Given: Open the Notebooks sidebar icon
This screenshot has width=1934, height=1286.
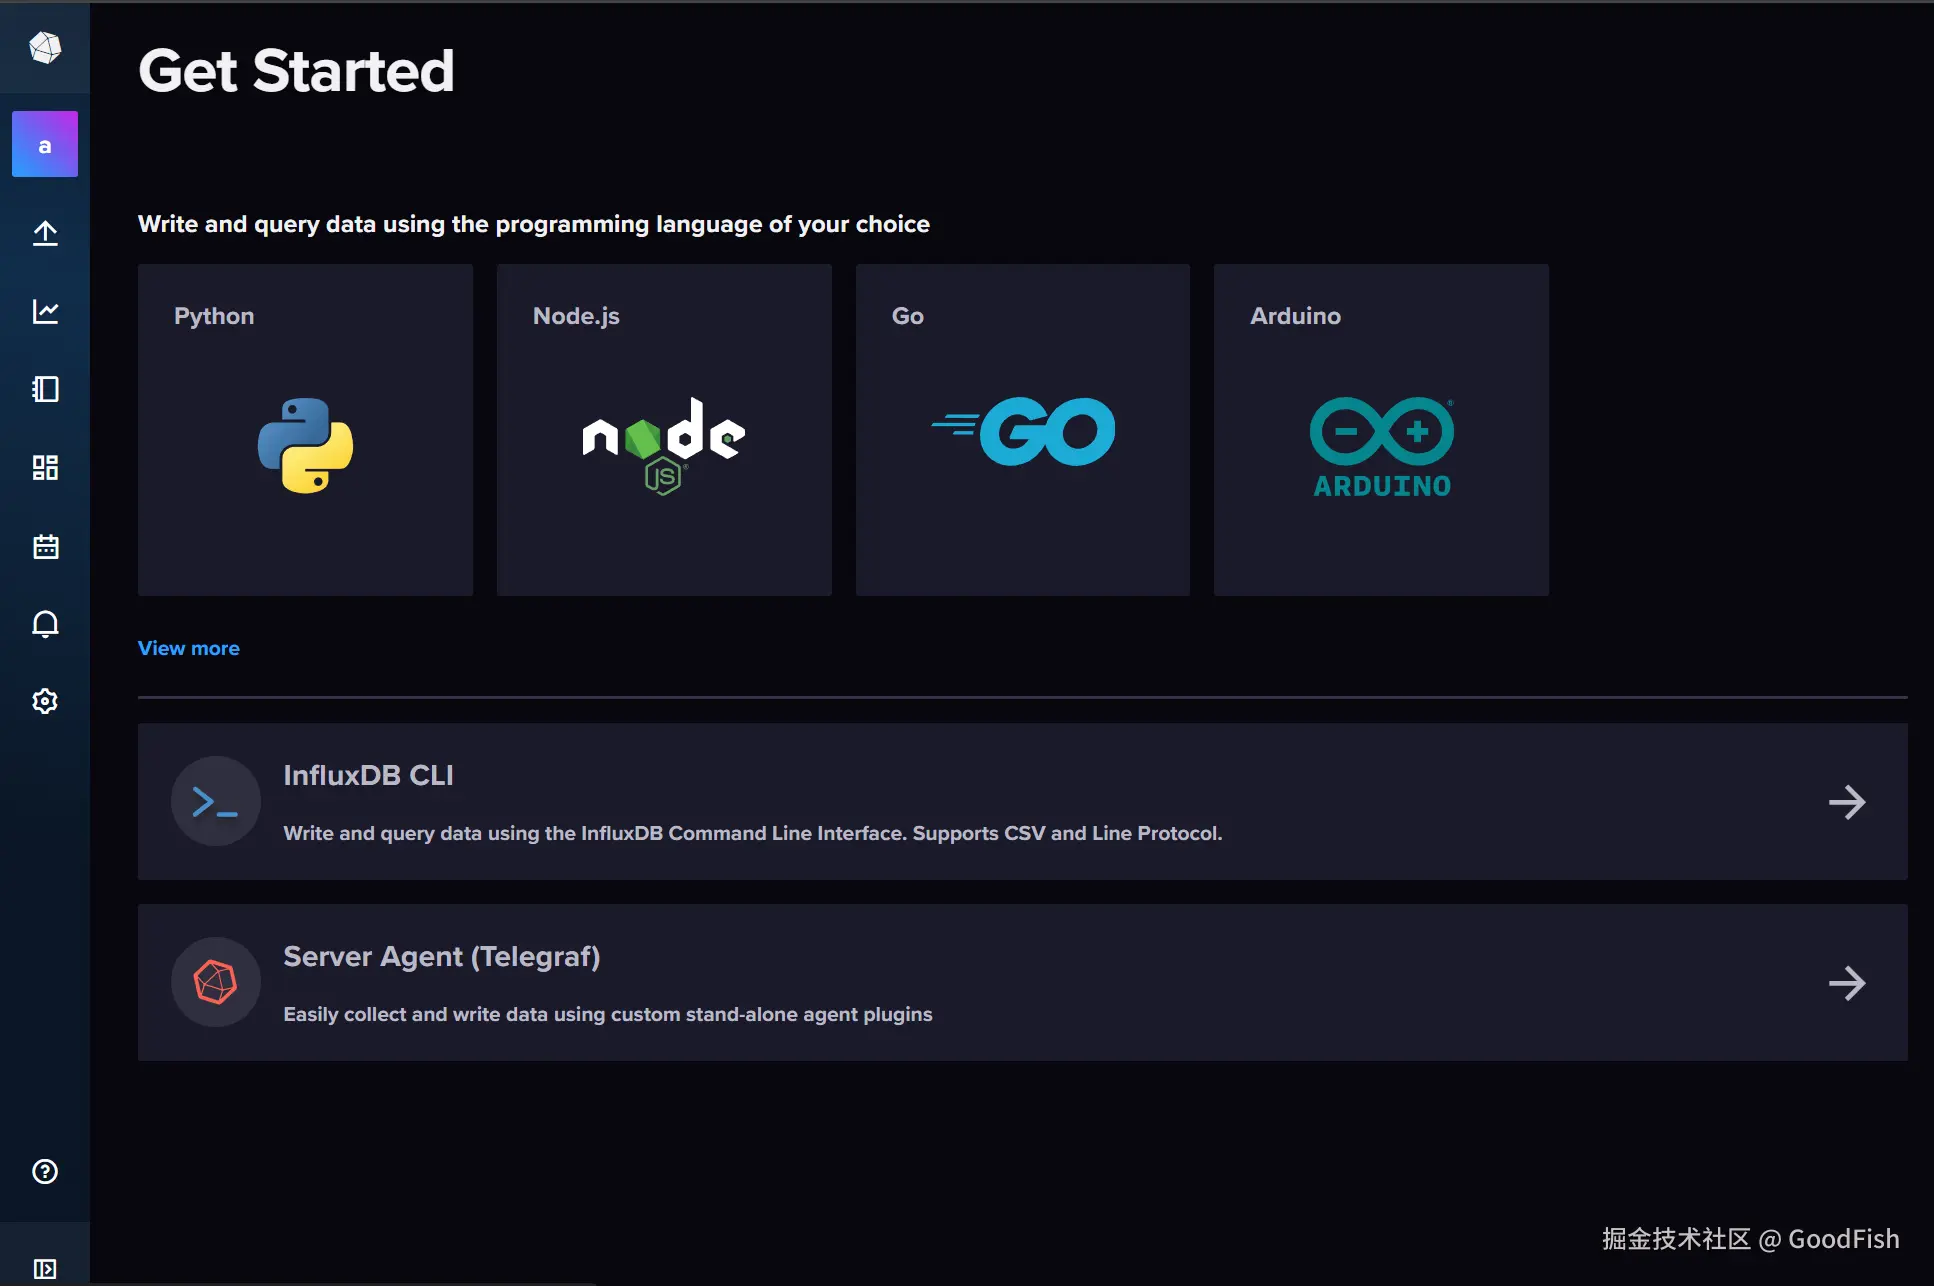Looking at the screenshot, I should (x=45, y=389).
